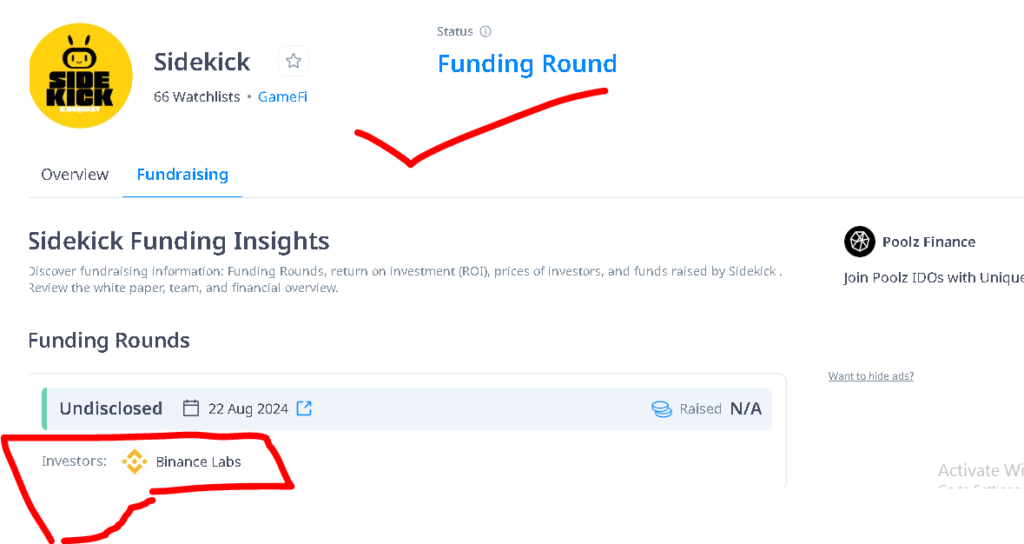Select the Fundraising tab

click(x=182, y=174)
